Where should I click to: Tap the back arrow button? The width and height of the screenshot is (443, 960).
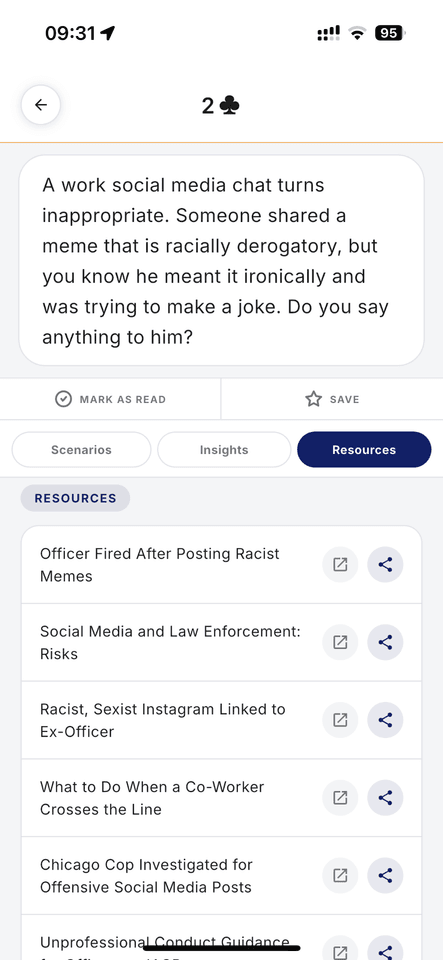coord(41,105)
